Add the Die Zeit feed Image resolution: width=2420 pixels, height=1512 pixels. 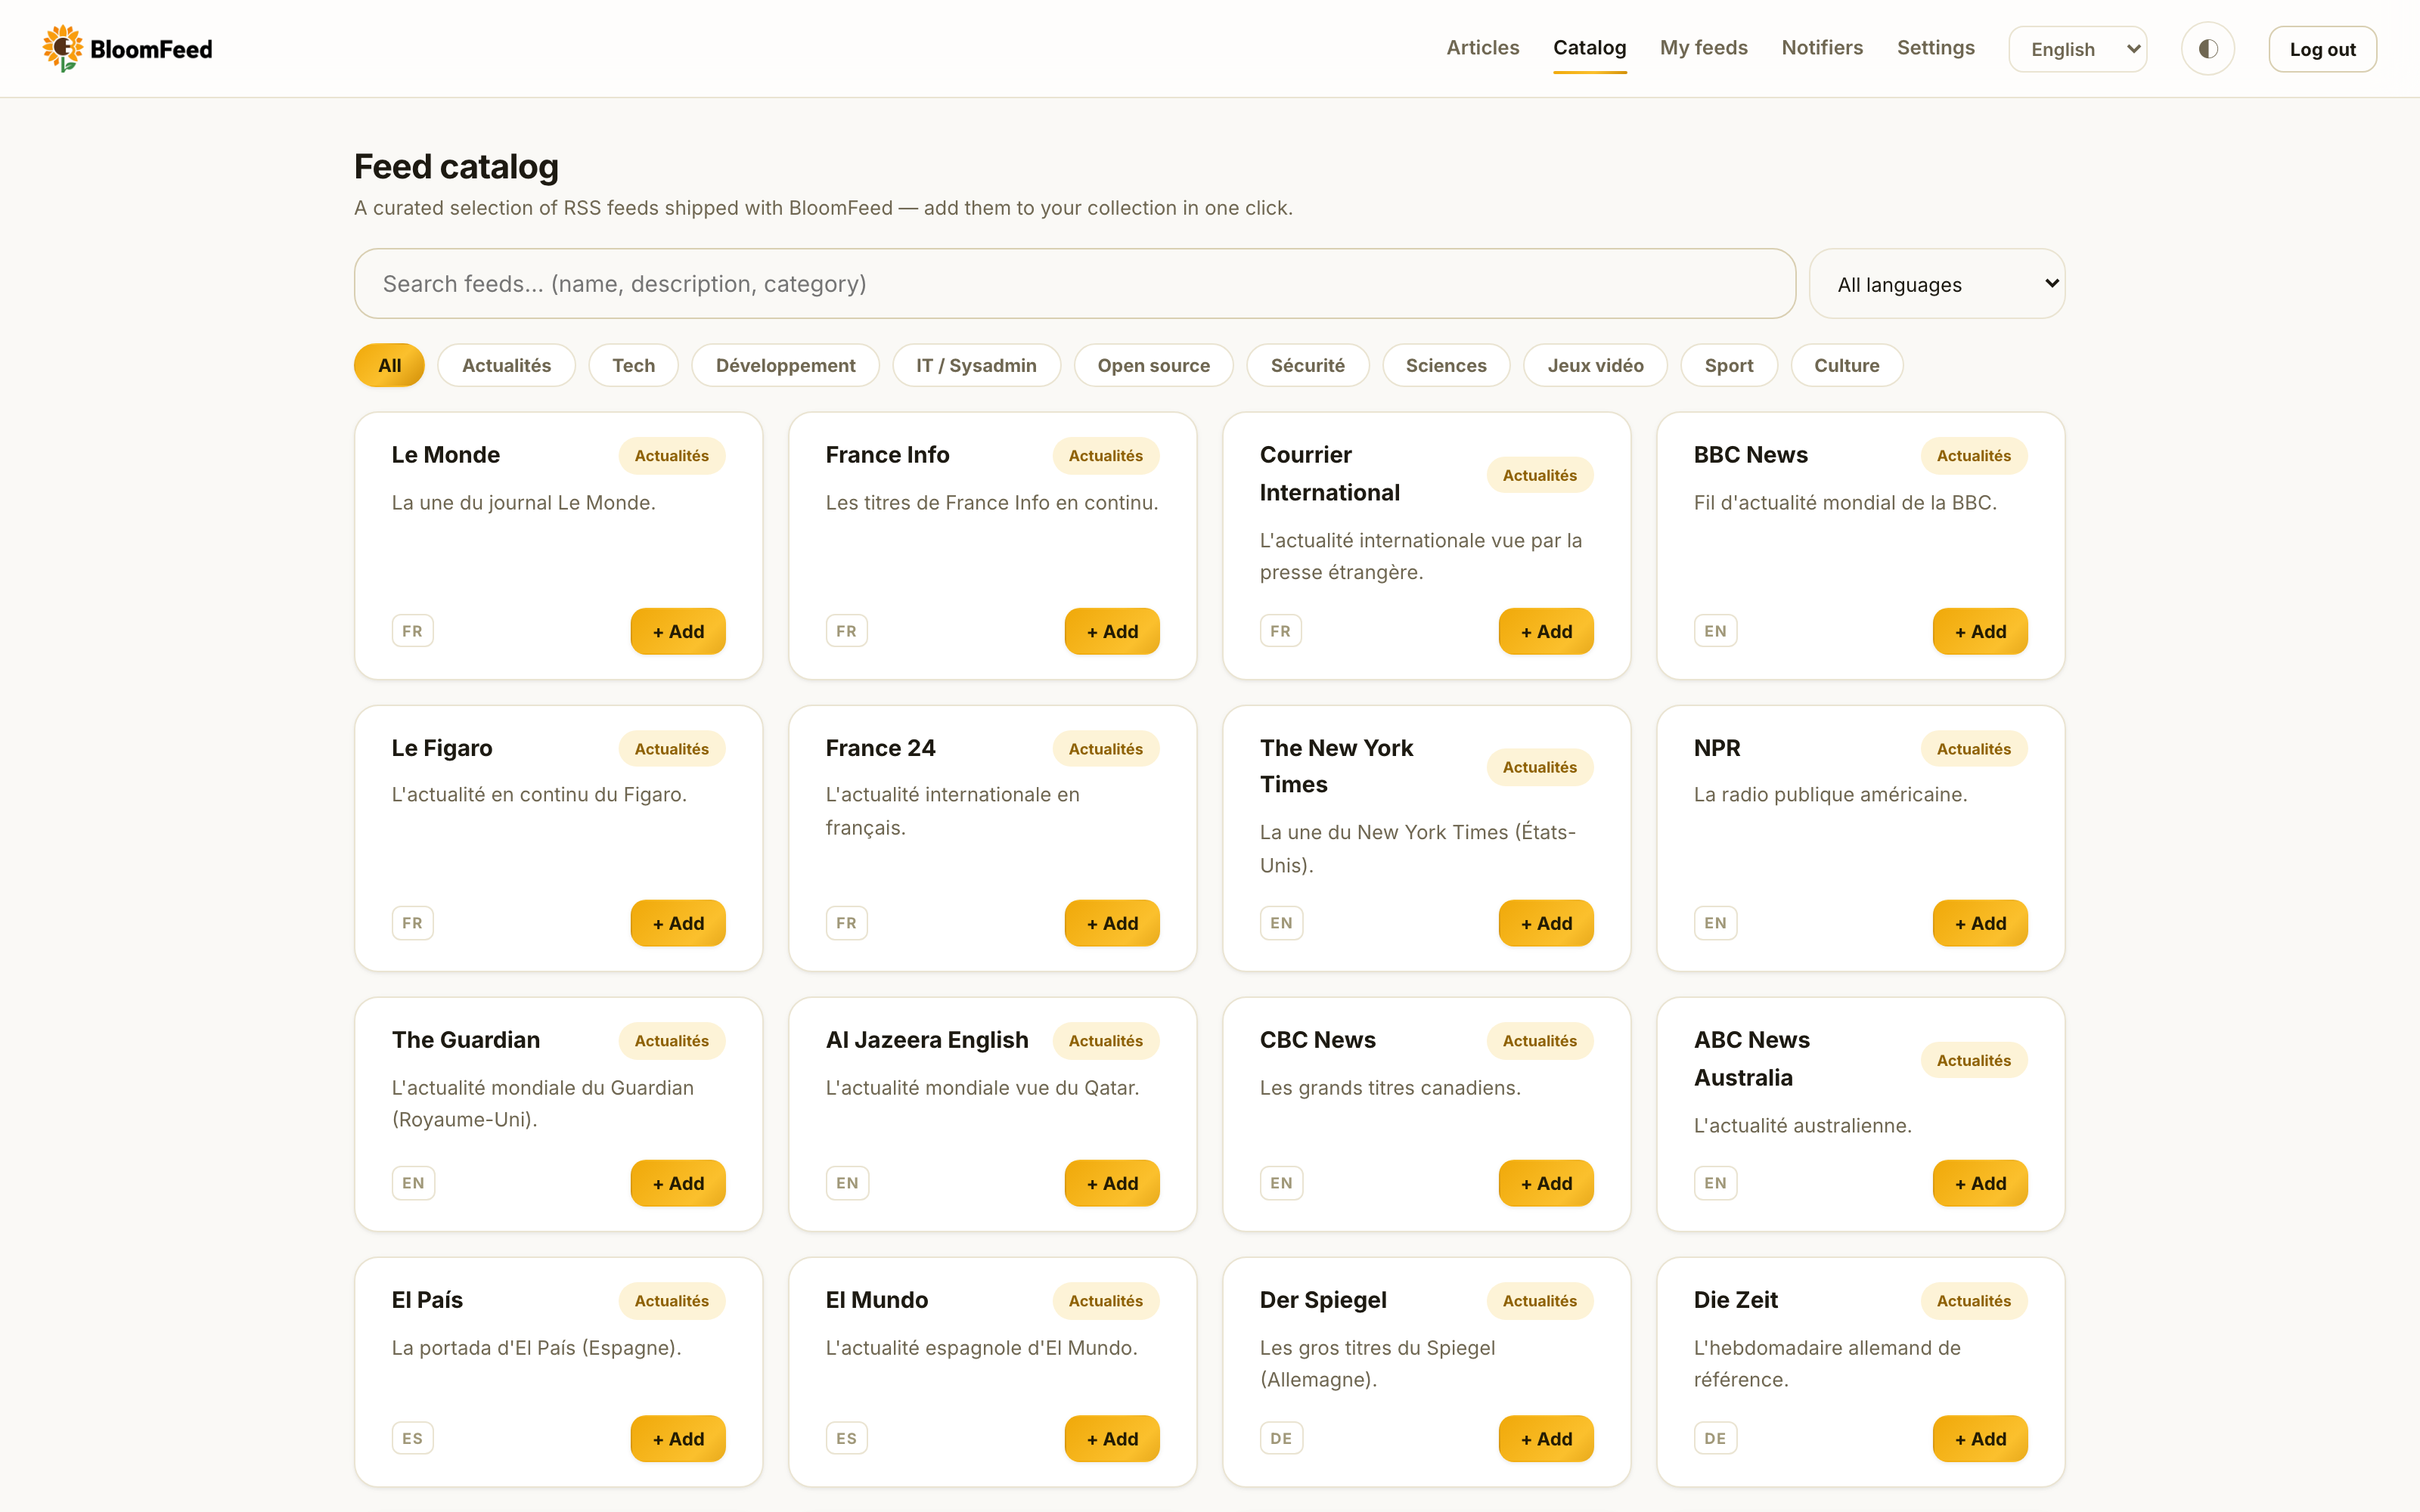click(x=1980, y=1439)
